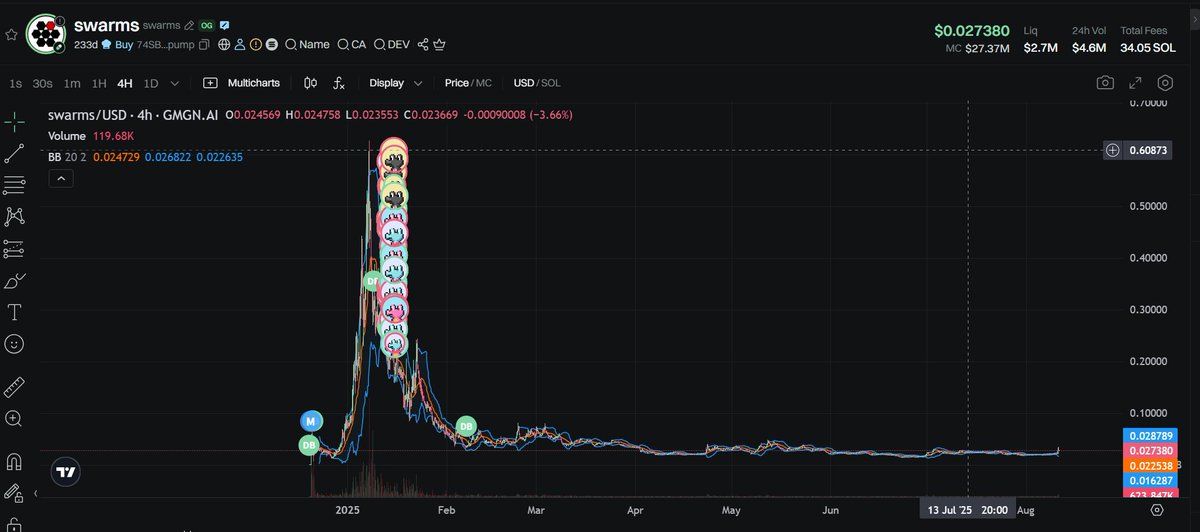
Task: Open the blue chat bubble icon
Action: 225,25
